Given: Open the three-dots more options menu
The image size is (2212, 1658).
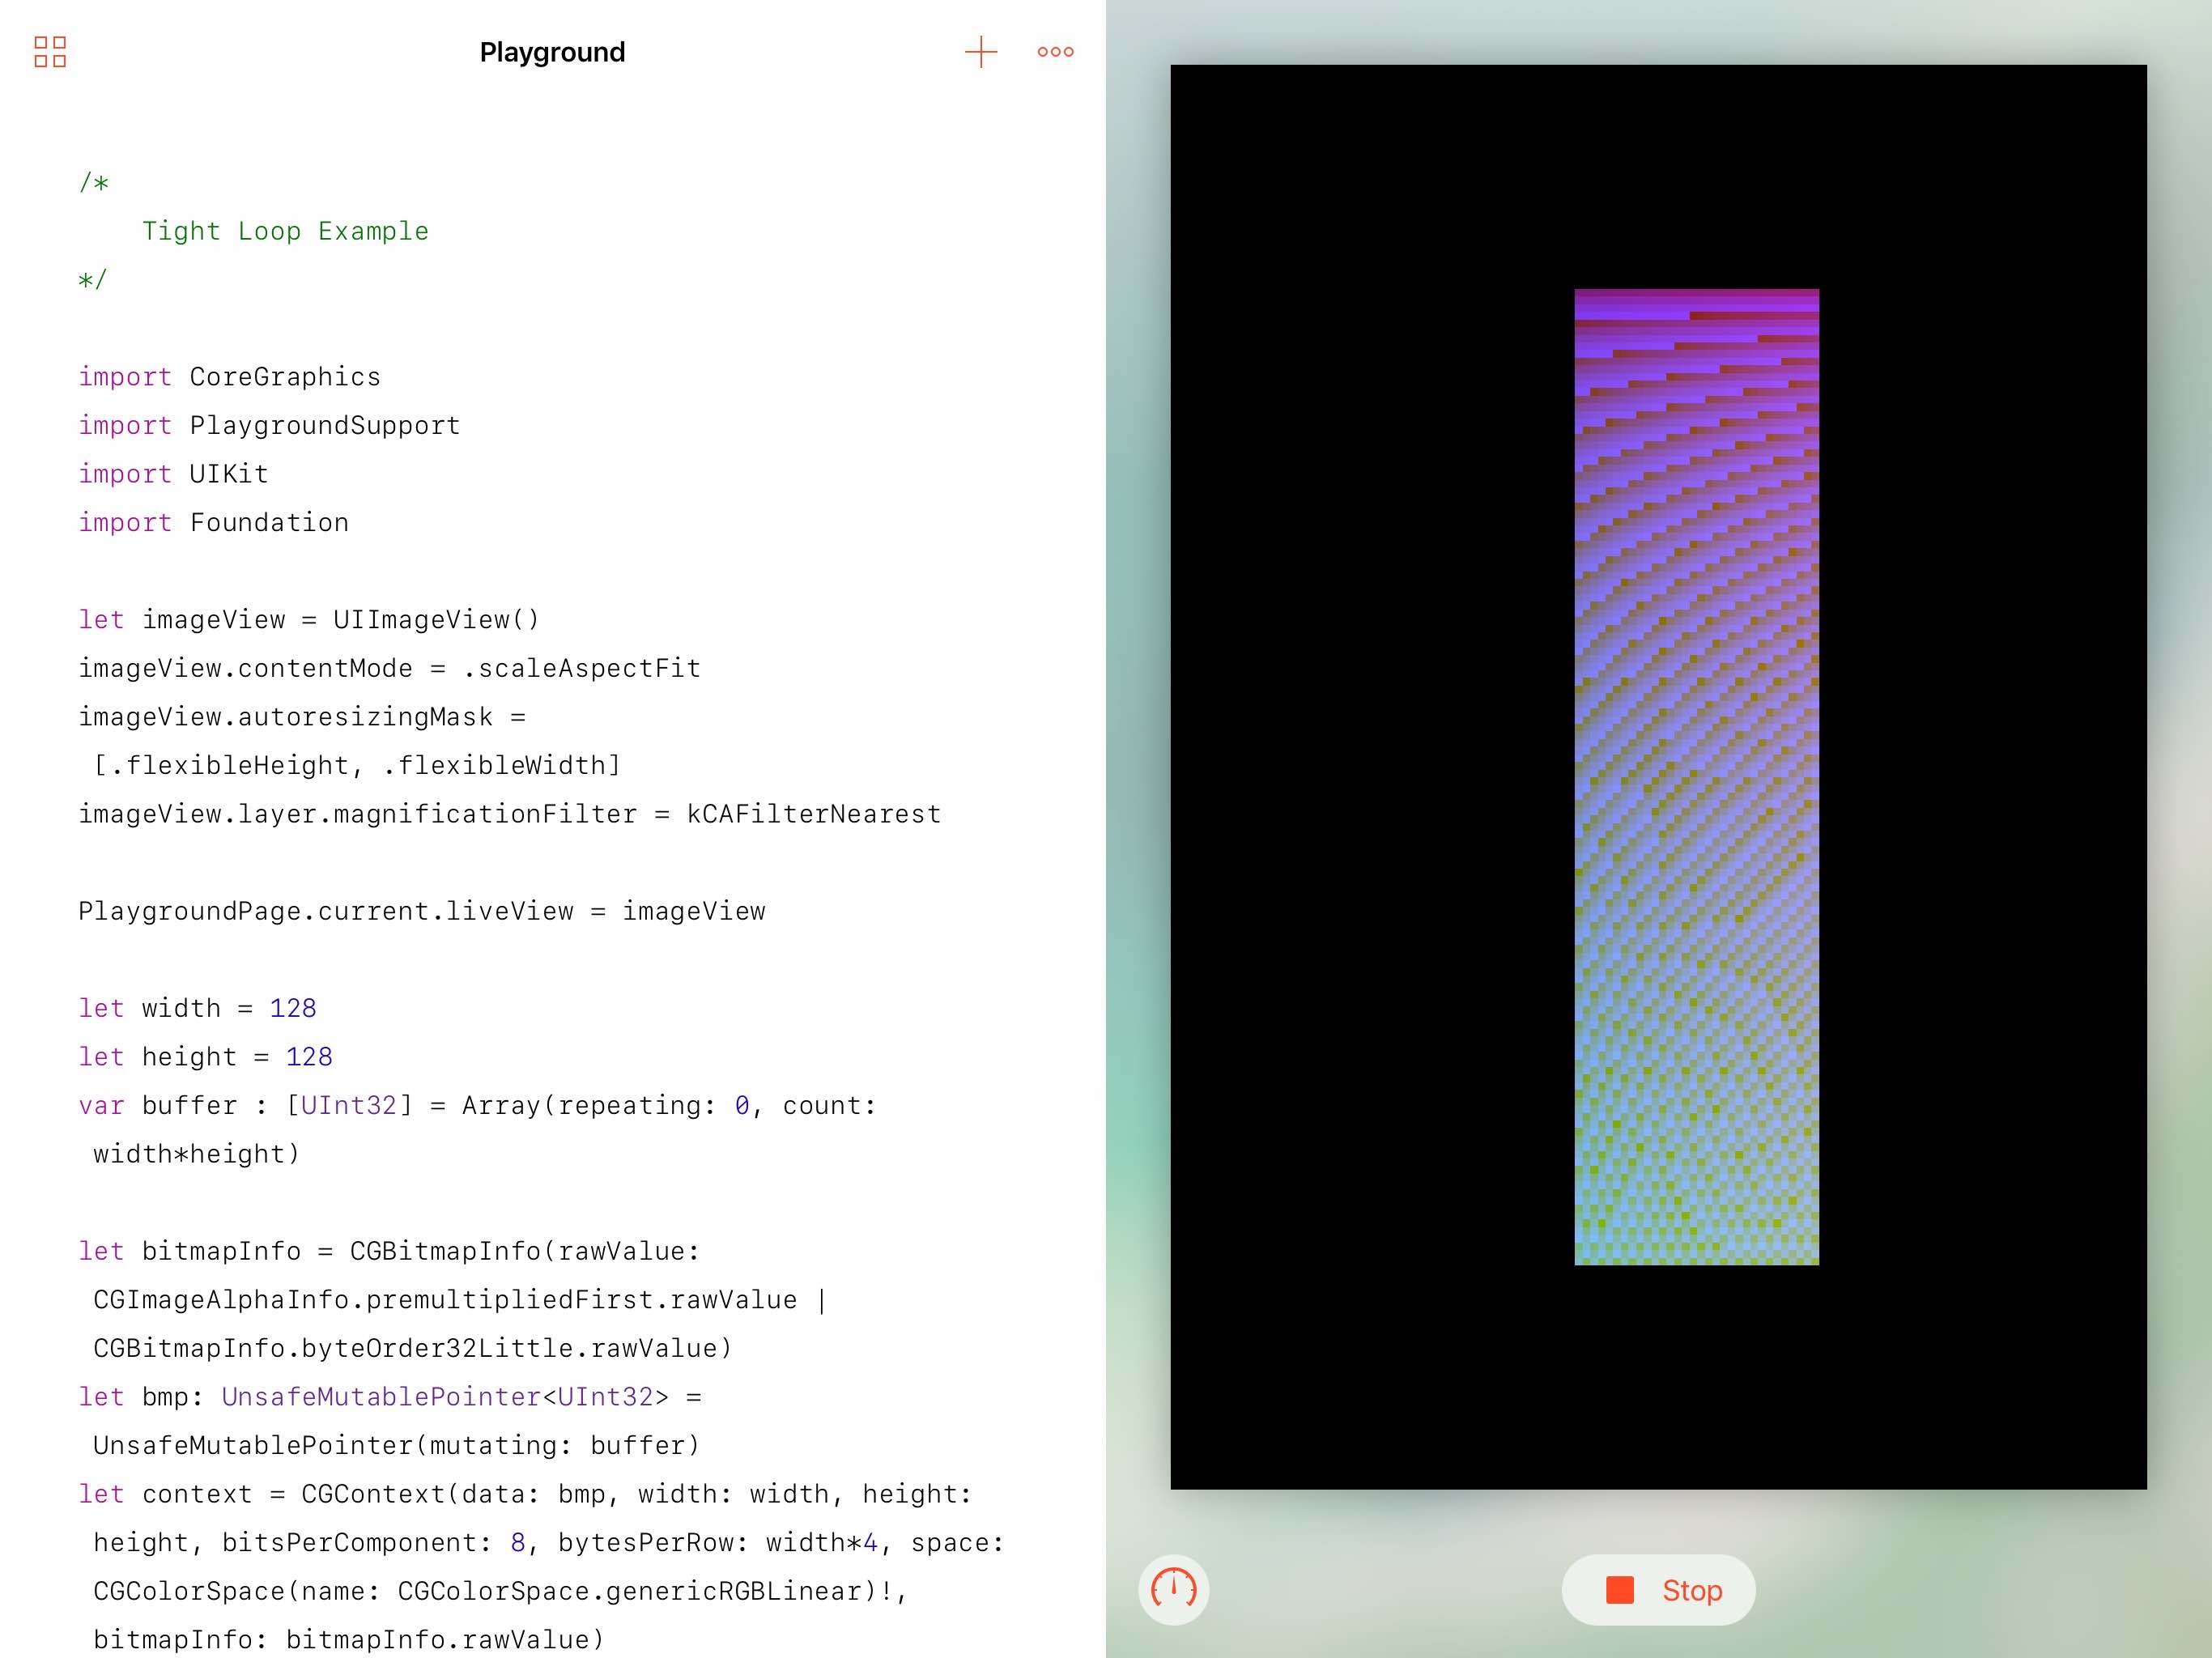Looking at the screenshot, I should point(1055,52).
